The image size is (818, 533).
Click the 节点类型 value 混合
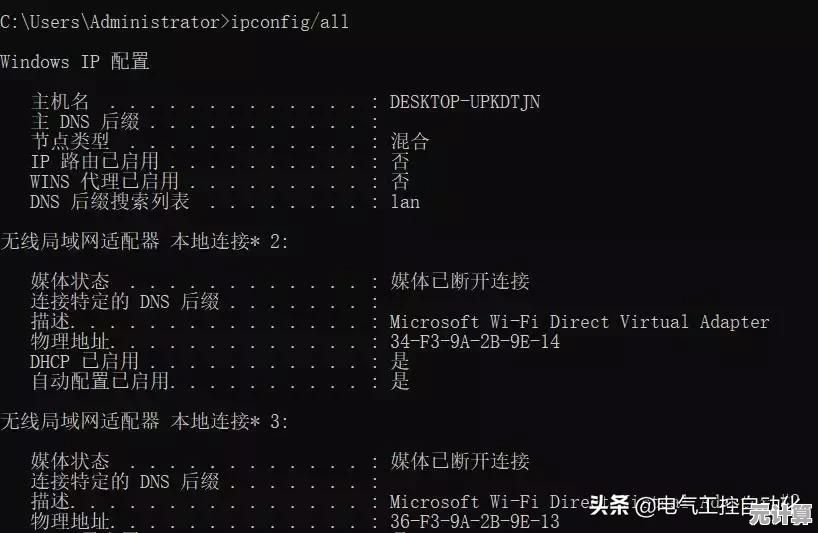point(410,142)
